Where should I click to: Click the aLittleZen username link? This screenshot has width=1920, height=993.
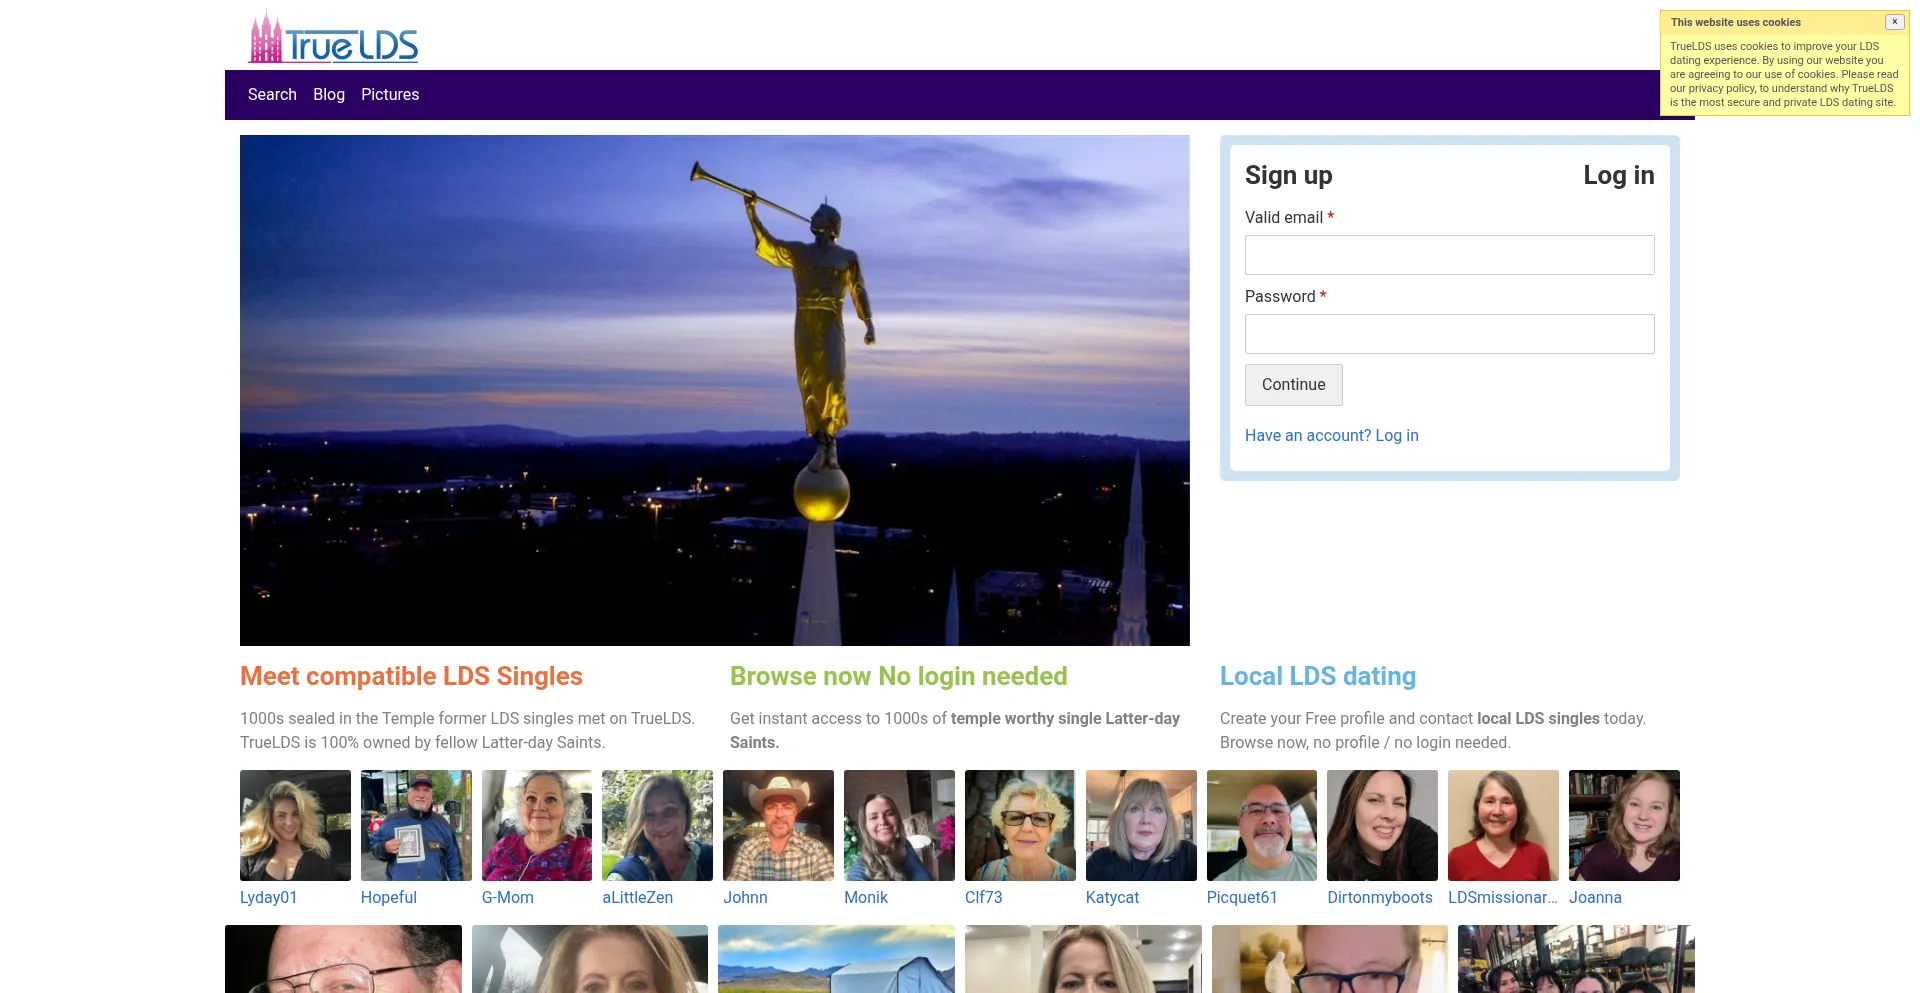637,898
